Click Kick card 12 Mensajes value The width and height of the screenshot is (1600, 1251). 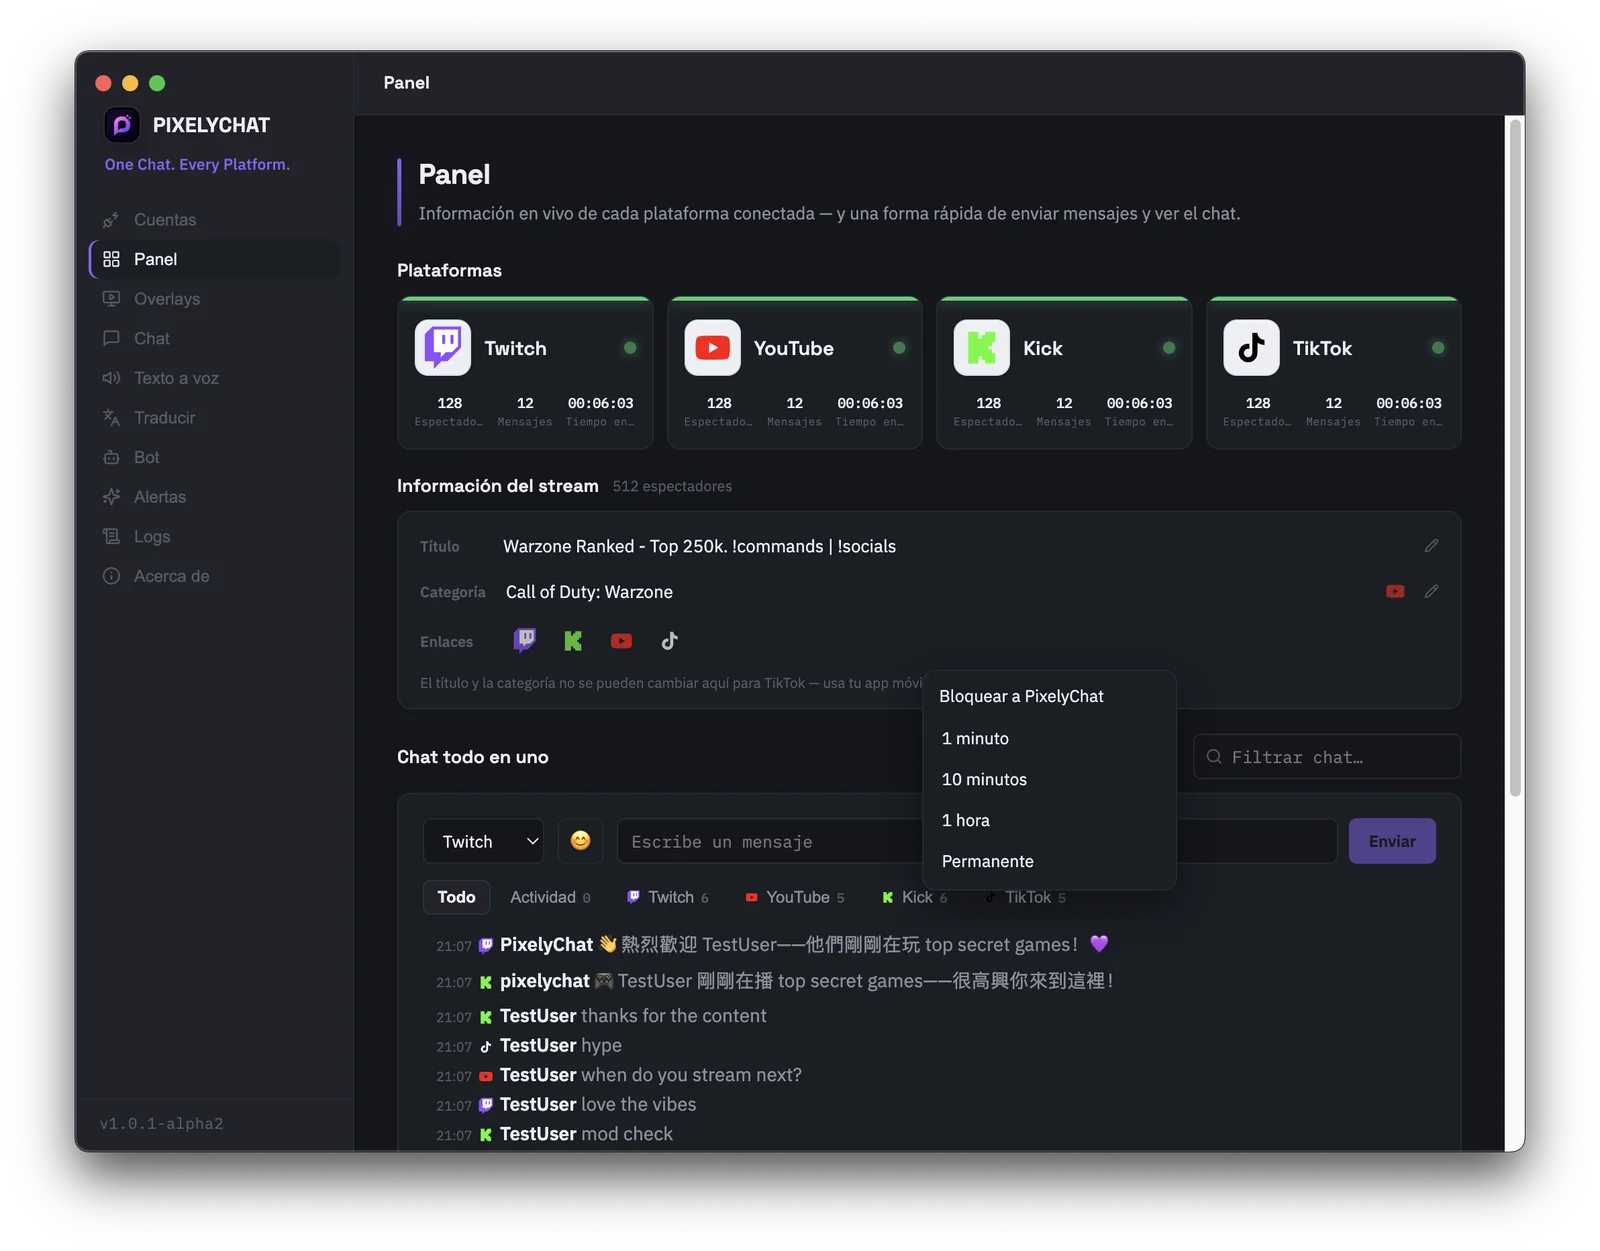(1064, 404)
